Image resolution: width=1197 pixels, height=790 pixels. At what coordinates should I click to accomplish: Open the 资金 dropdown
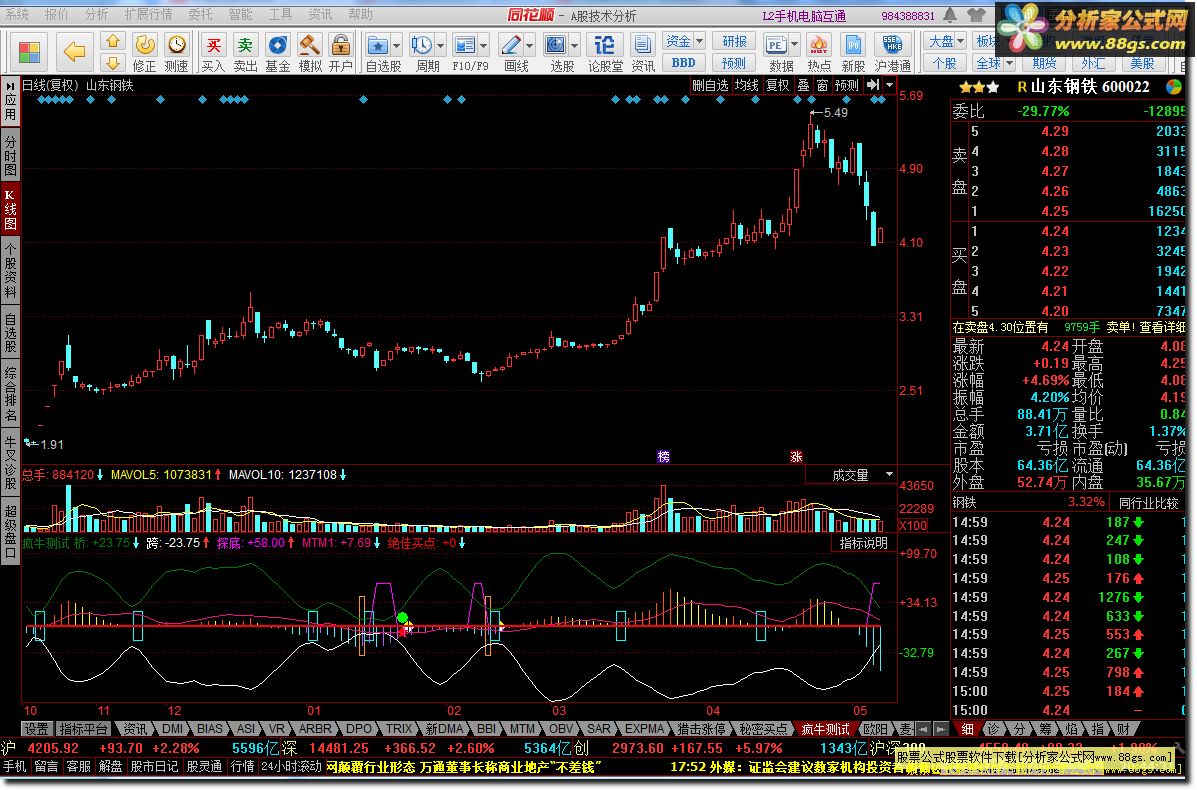(683, 41)
